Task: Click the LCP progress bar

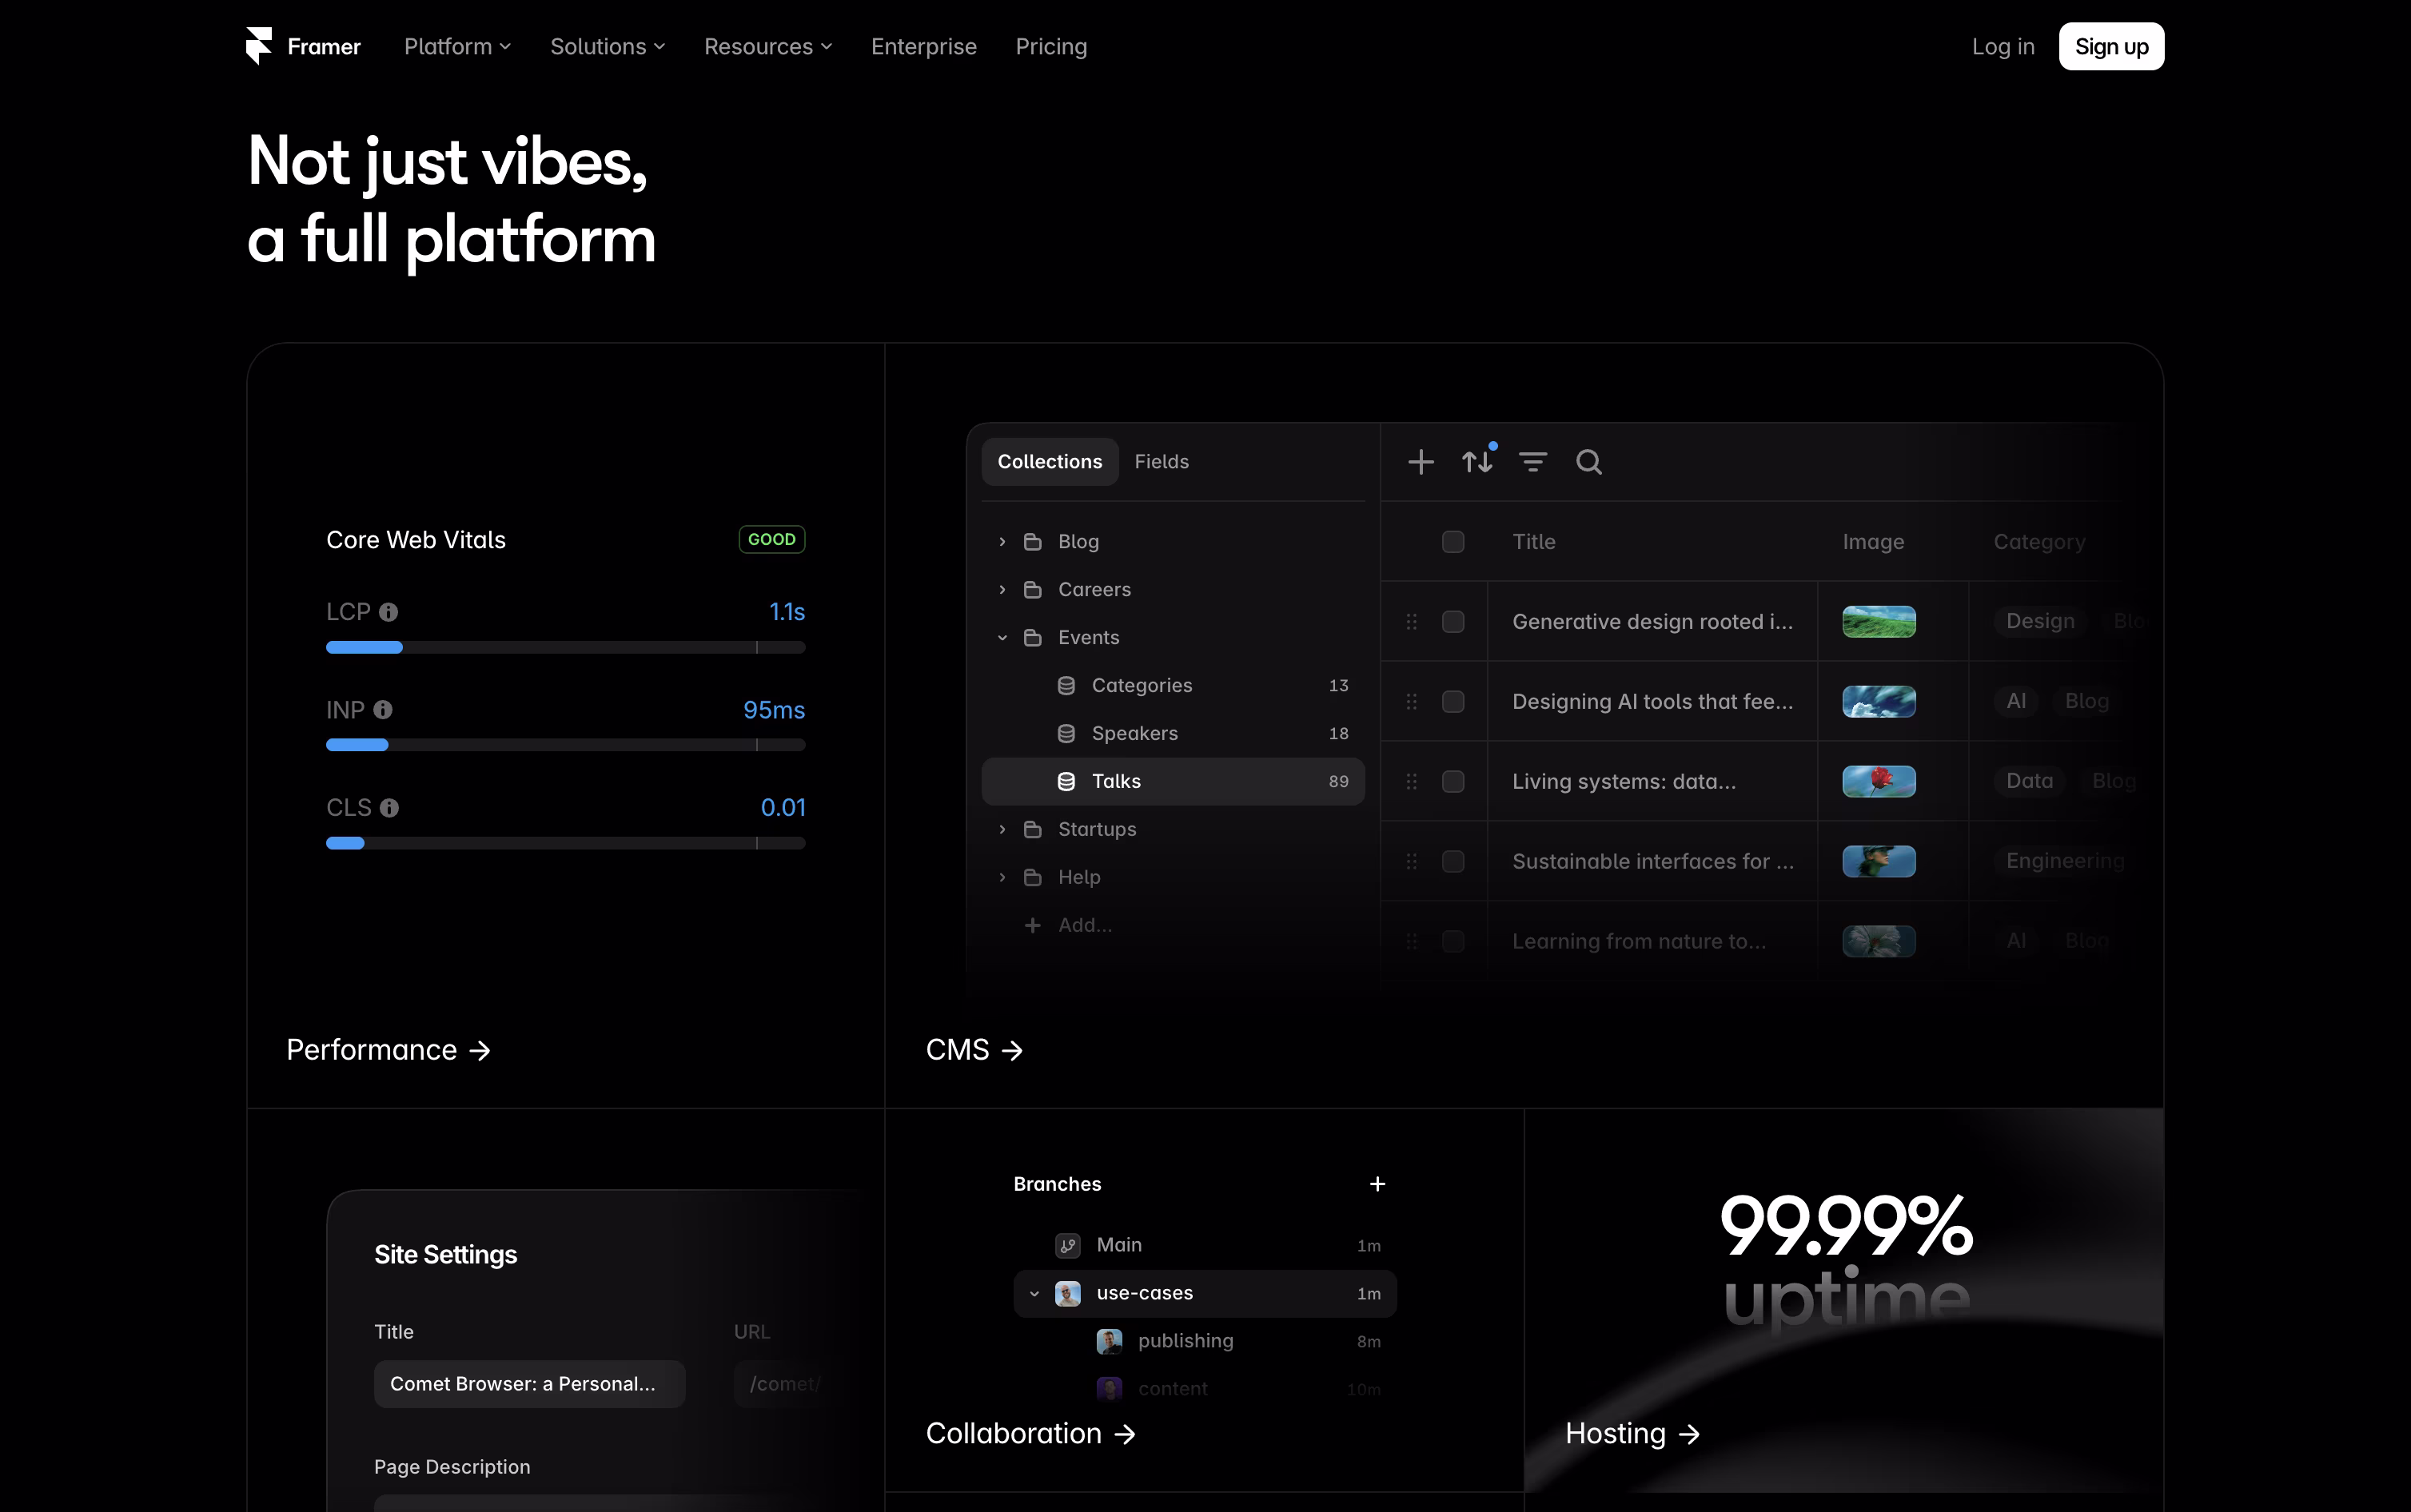Action: 565,647
